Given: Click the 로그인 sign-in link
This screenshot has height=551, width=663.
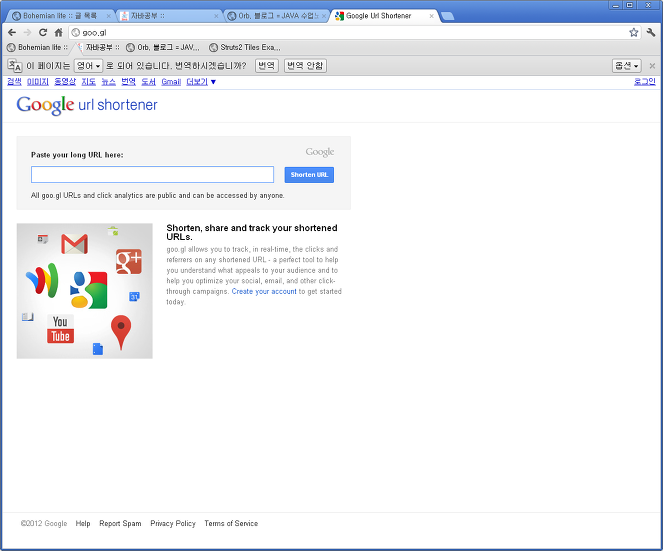Looking at the screenshot, I should click(x=645, y=82).
